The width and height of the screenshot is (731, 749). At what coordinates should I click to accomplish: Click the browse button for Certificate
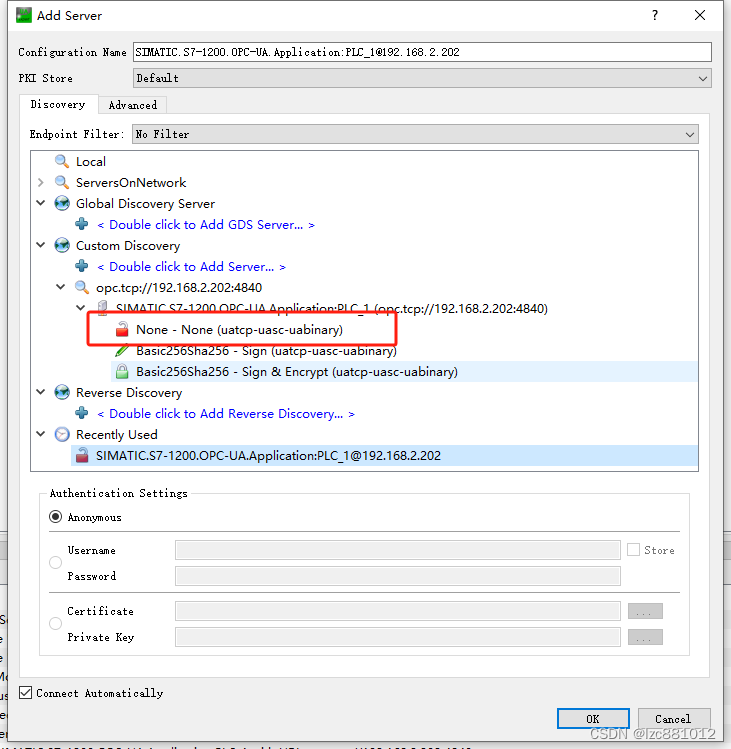coord(645,611)
